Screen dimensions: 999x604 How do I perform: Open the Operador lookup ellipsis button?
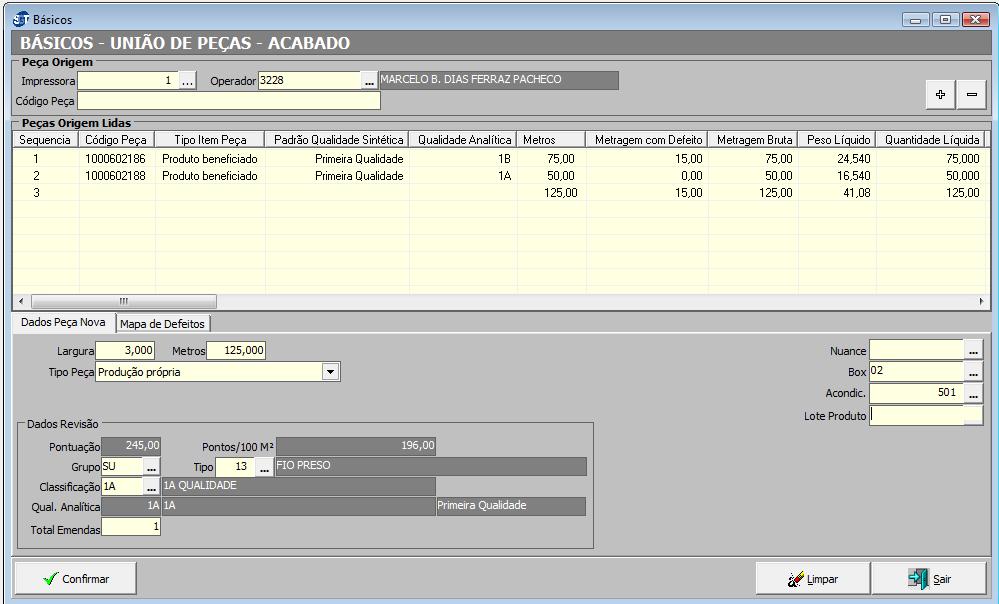coord(369,81)
